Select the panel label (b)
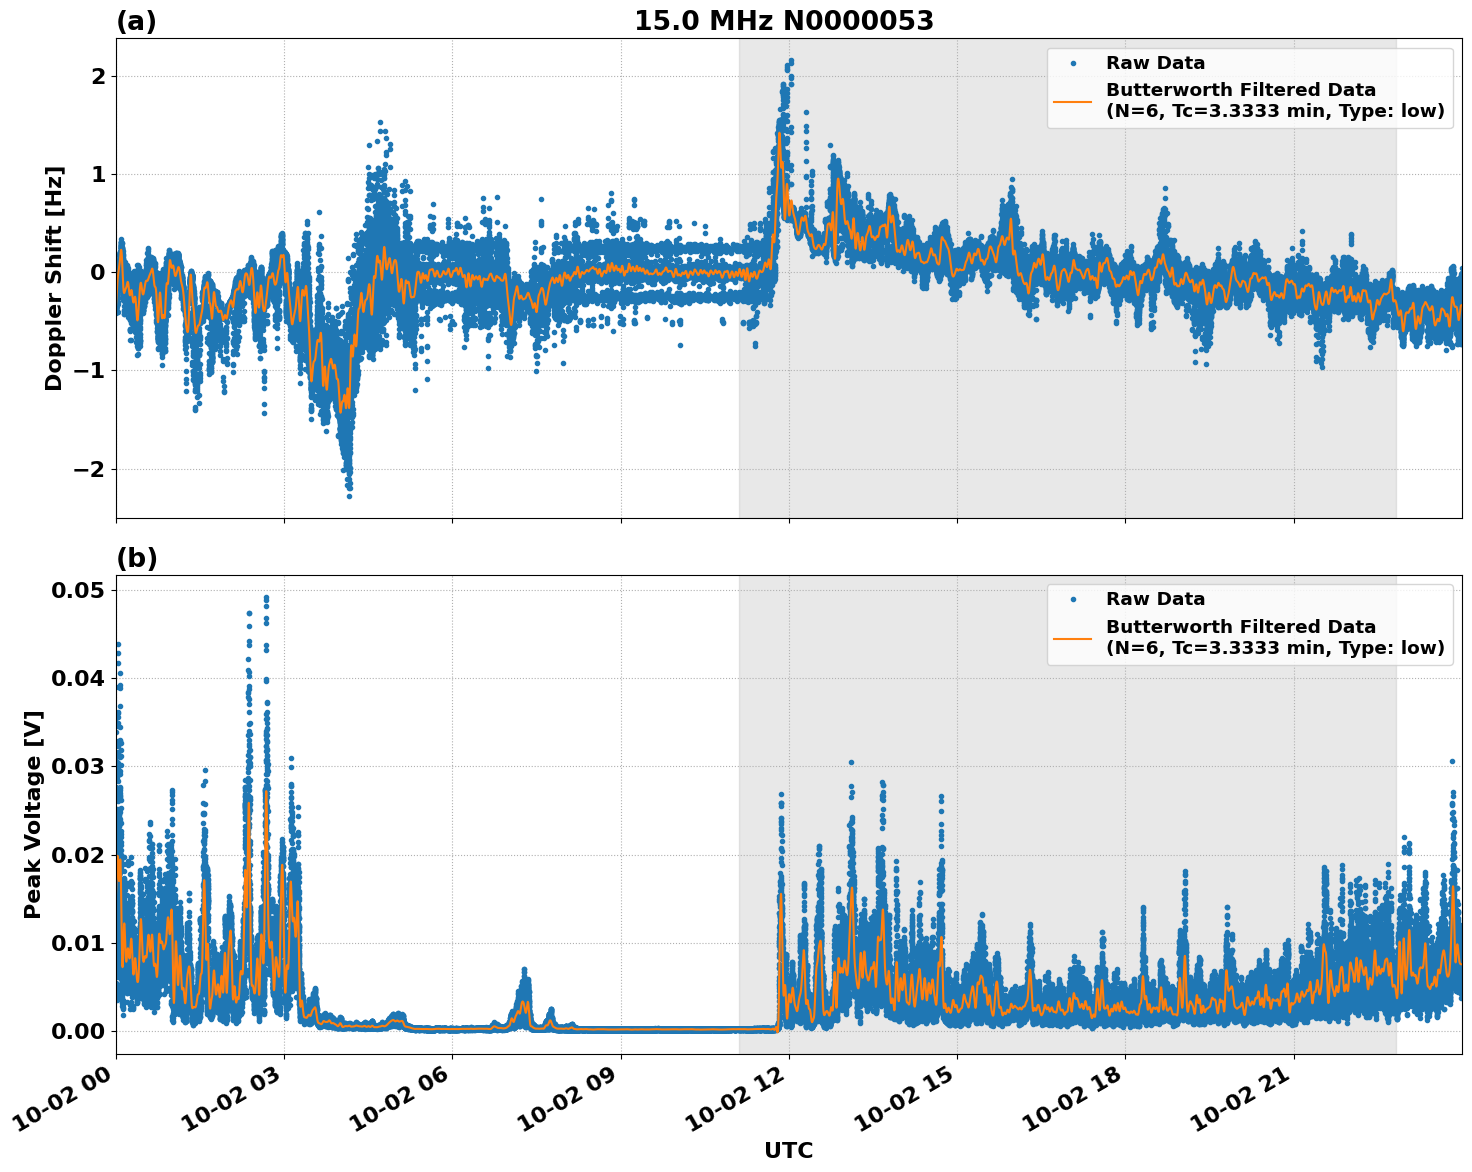The height and width of the screenshot is (1172, 1472). click(x=137, y=557)
